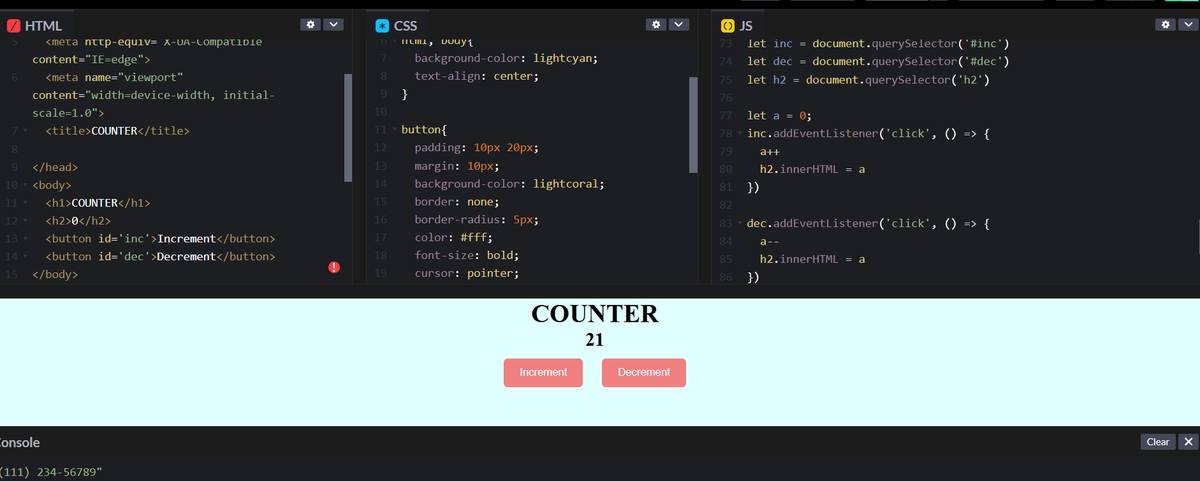Click the red HTML slash icon
The image size is (1200, 481).
[13, 25]
